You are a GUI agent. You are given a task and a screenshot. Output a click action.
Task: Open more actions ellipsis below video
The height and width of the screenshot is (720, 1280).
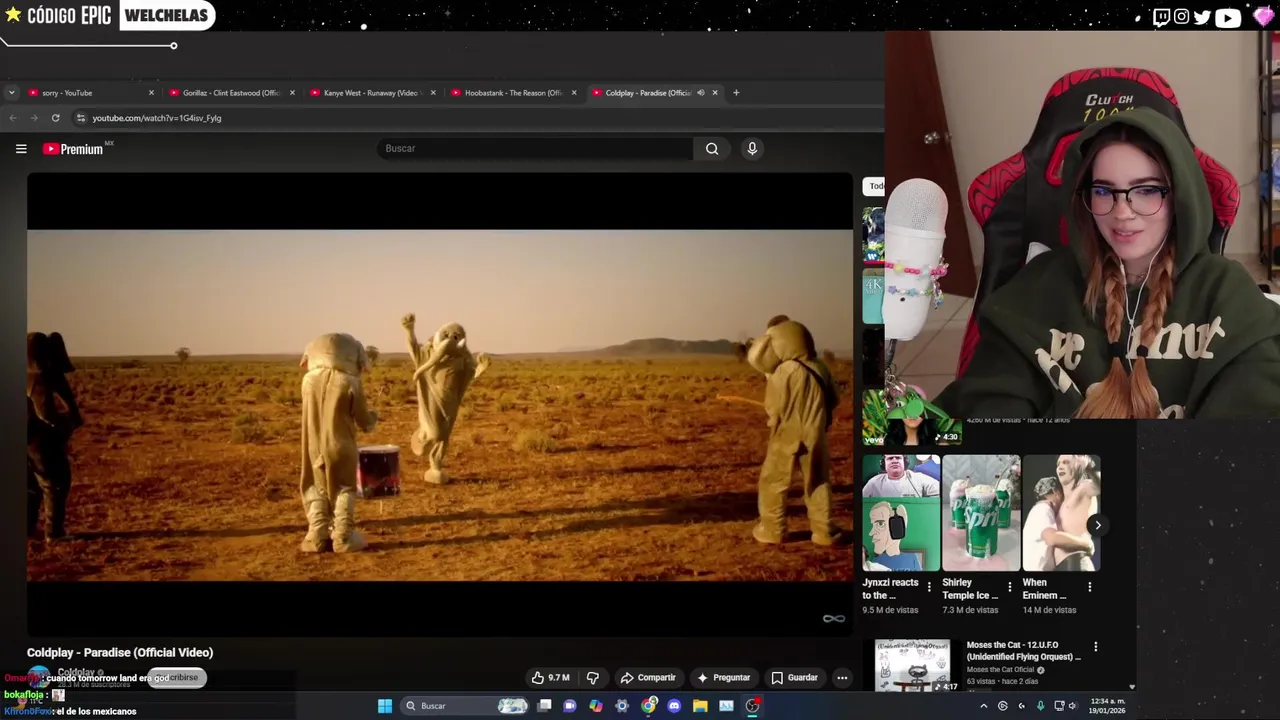click(842, 678)
